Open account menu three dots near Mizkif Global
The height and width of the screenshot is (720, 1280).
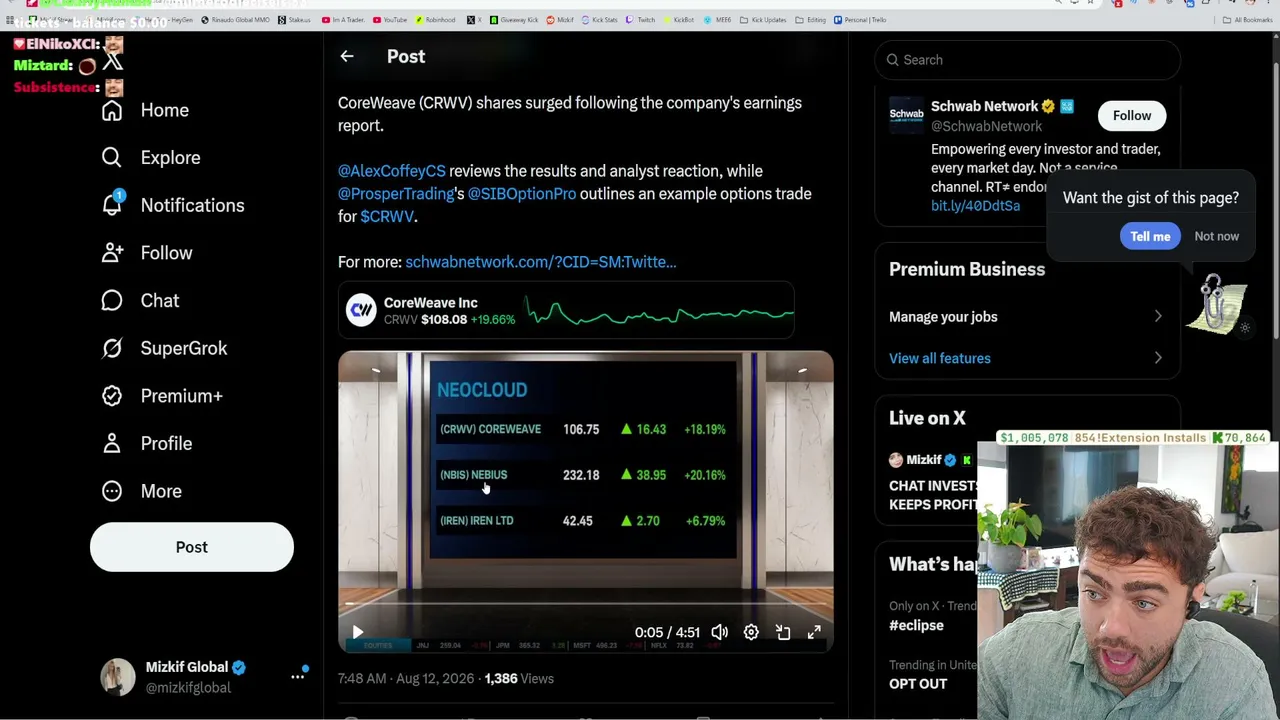pyautogui.click(x=298, y=677)
